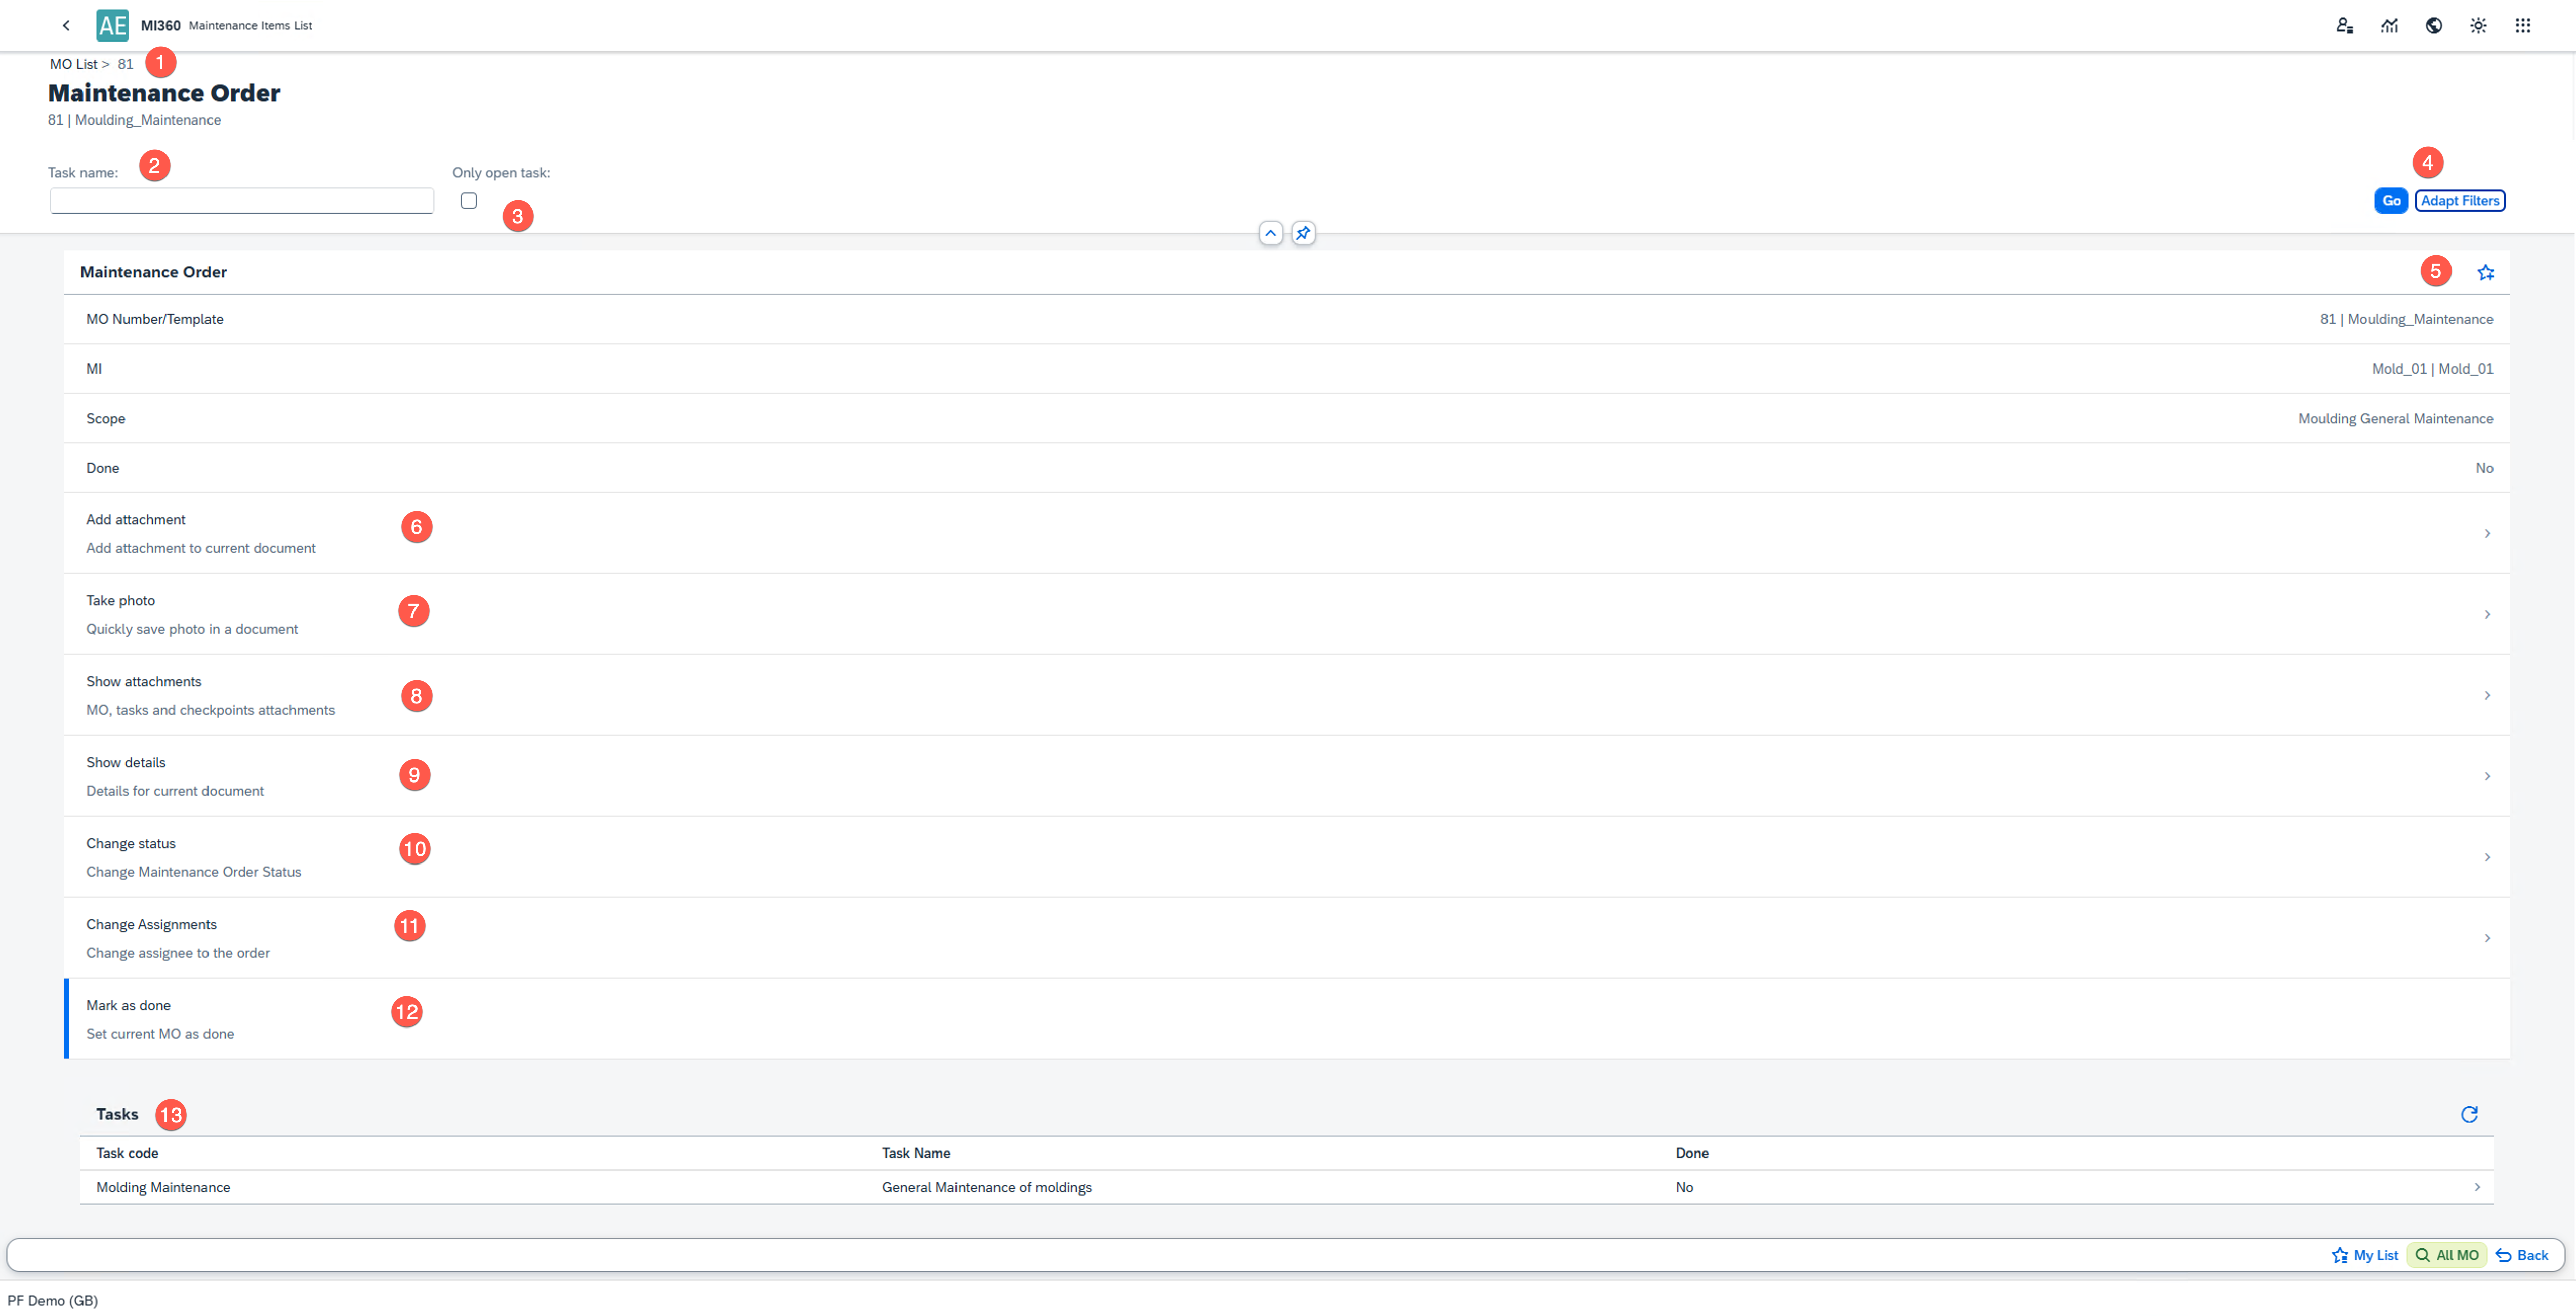Pin the filter header bar

click(x=1302, y=233)
